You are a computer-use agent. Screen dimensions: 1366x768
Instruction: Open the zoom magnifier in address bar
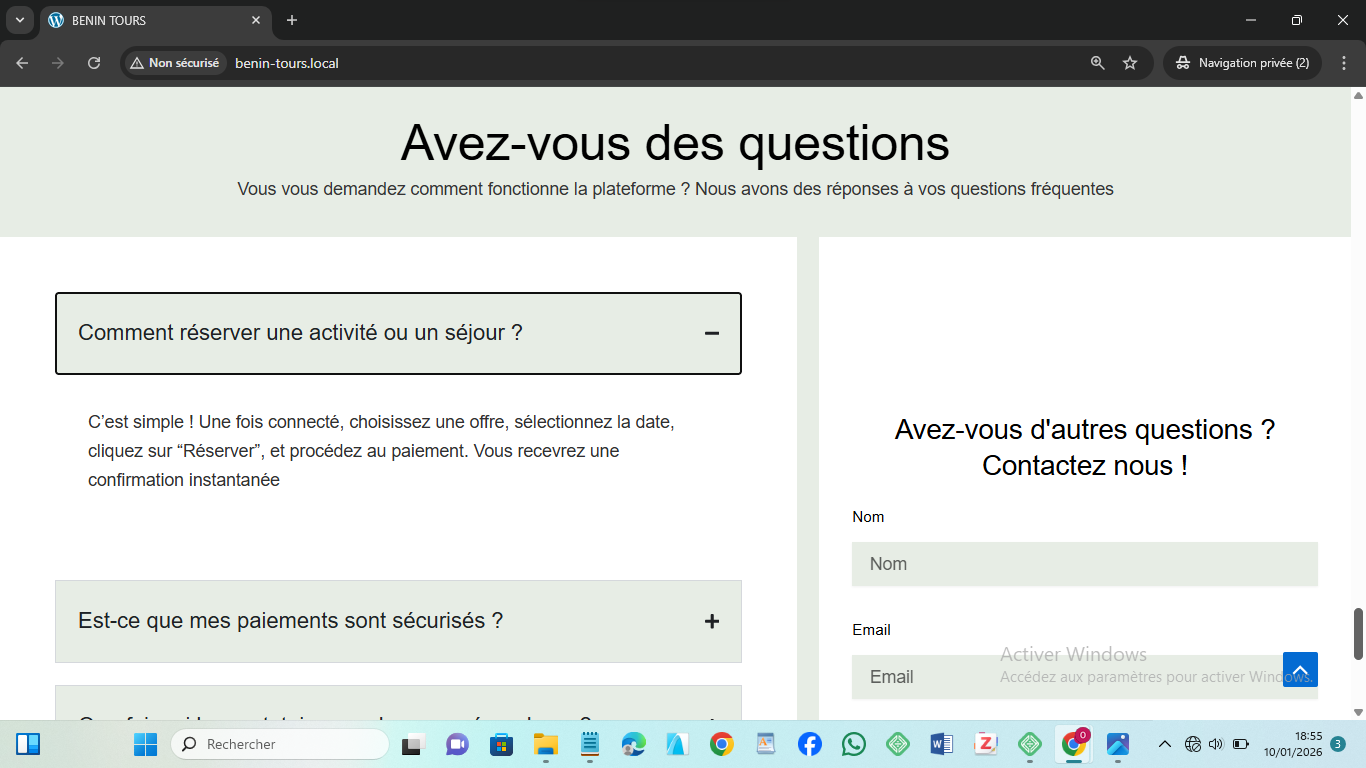click(x=1098, y=63)
